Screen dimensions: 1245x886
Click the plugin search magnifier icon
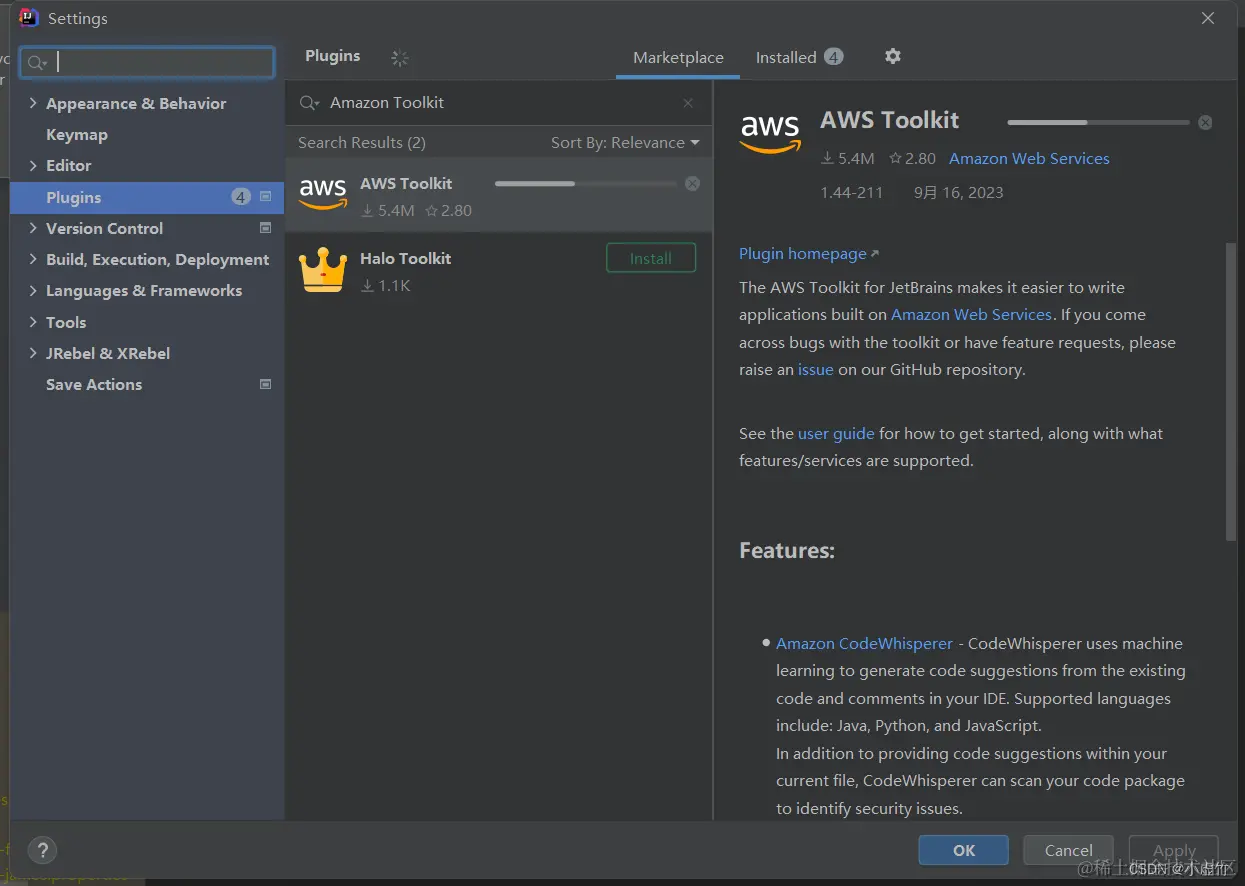(x=310, y=103)
